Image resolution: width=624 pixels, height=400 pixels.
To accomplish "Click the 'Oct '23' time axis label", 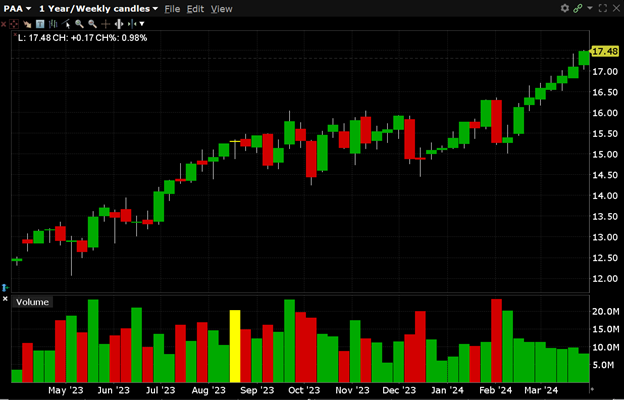I will coord(304,390).
